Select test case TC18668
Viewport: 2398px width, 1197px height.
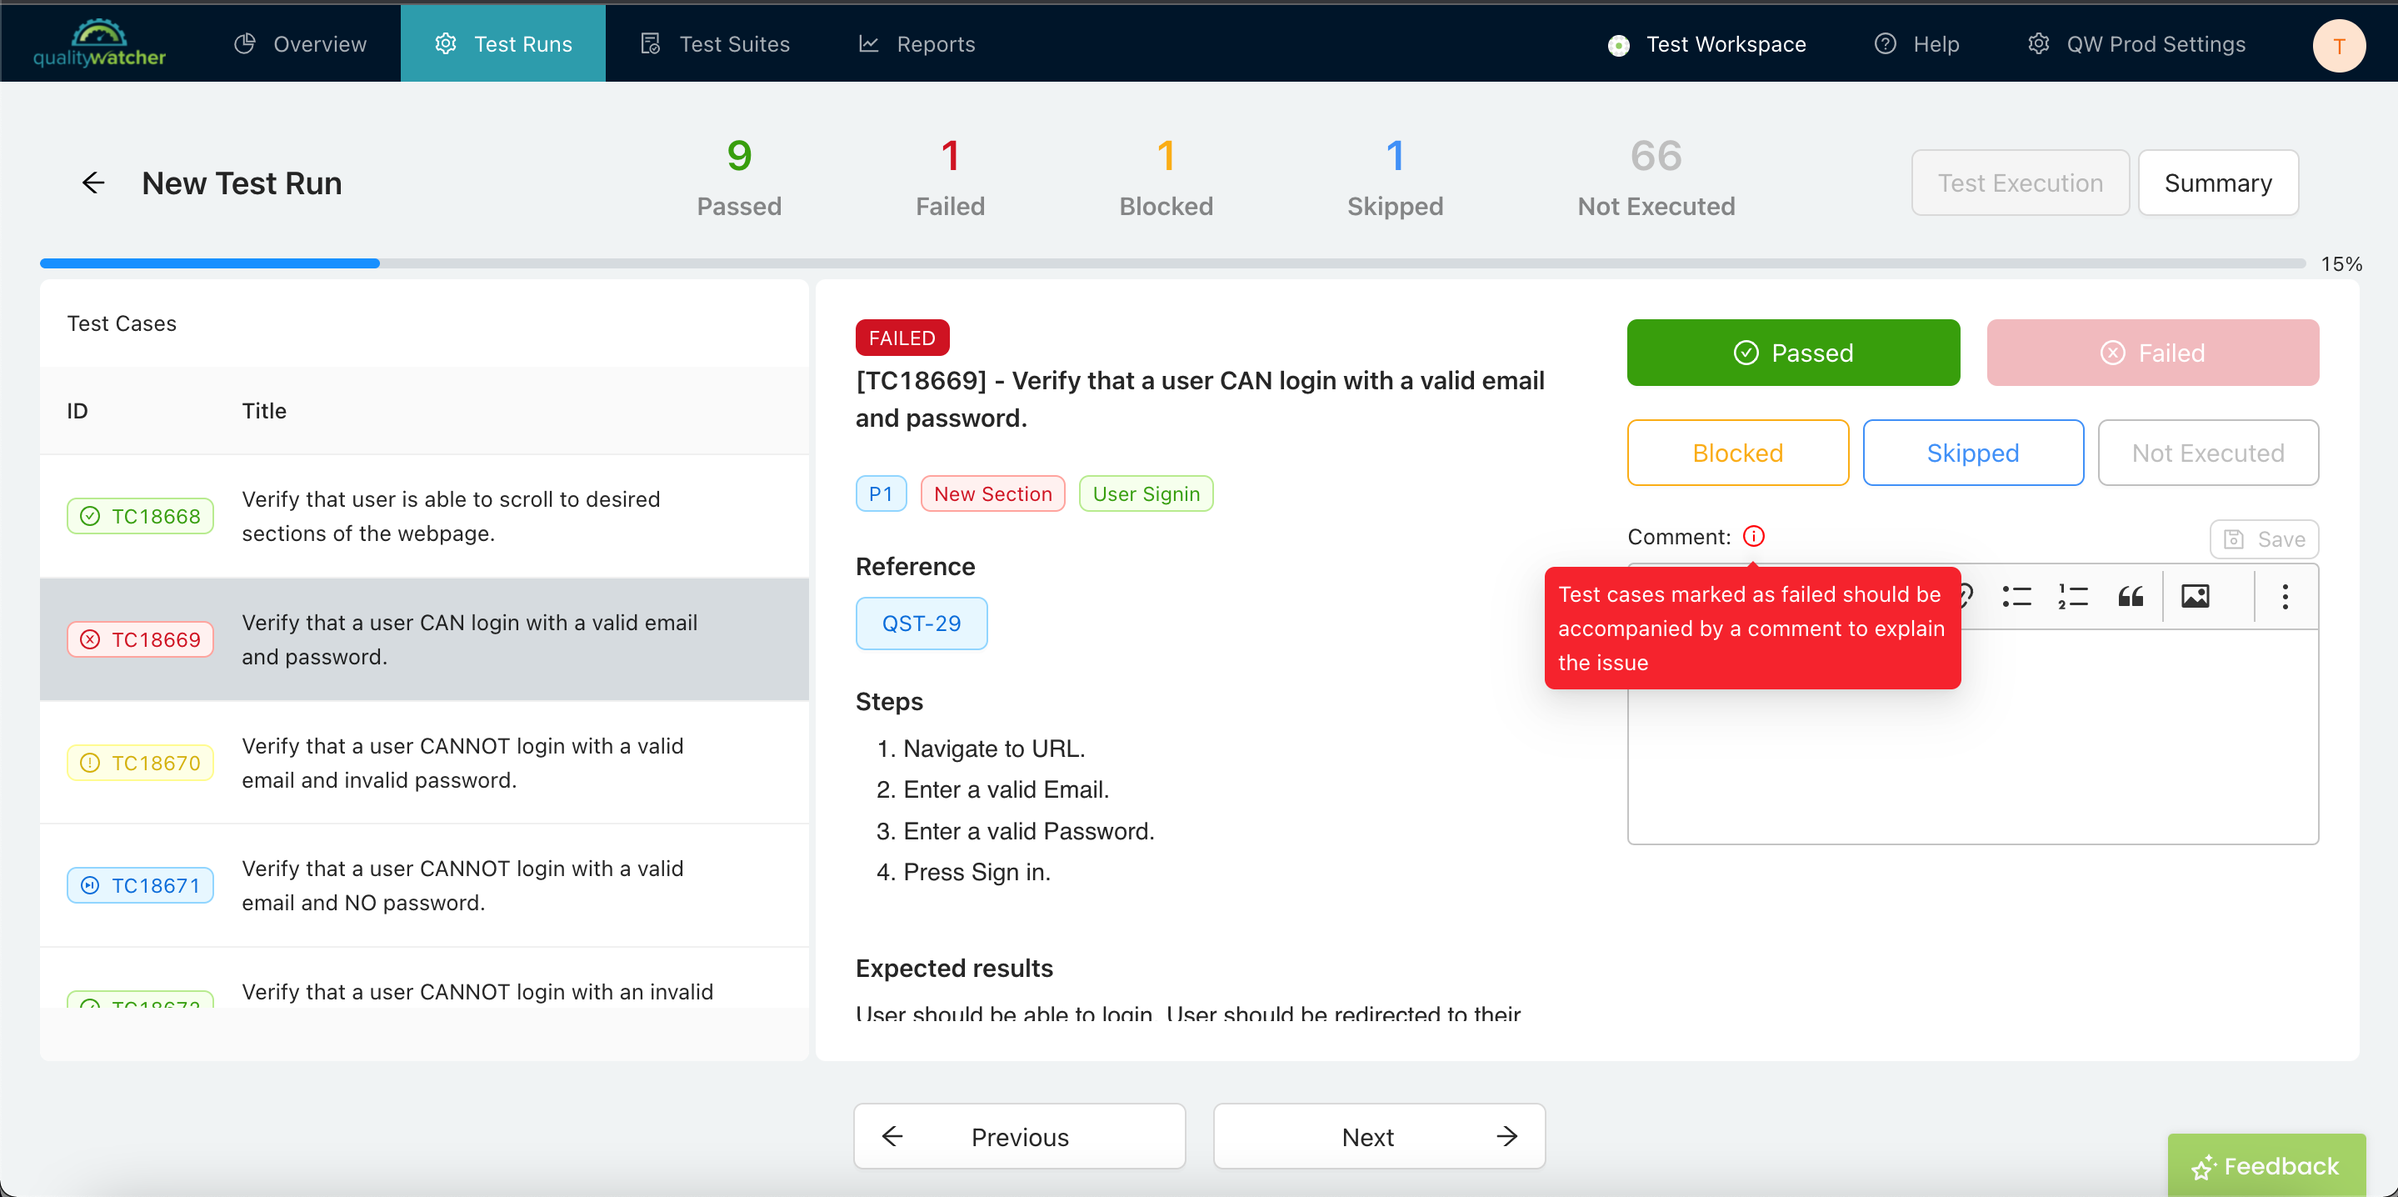(140, 516)
